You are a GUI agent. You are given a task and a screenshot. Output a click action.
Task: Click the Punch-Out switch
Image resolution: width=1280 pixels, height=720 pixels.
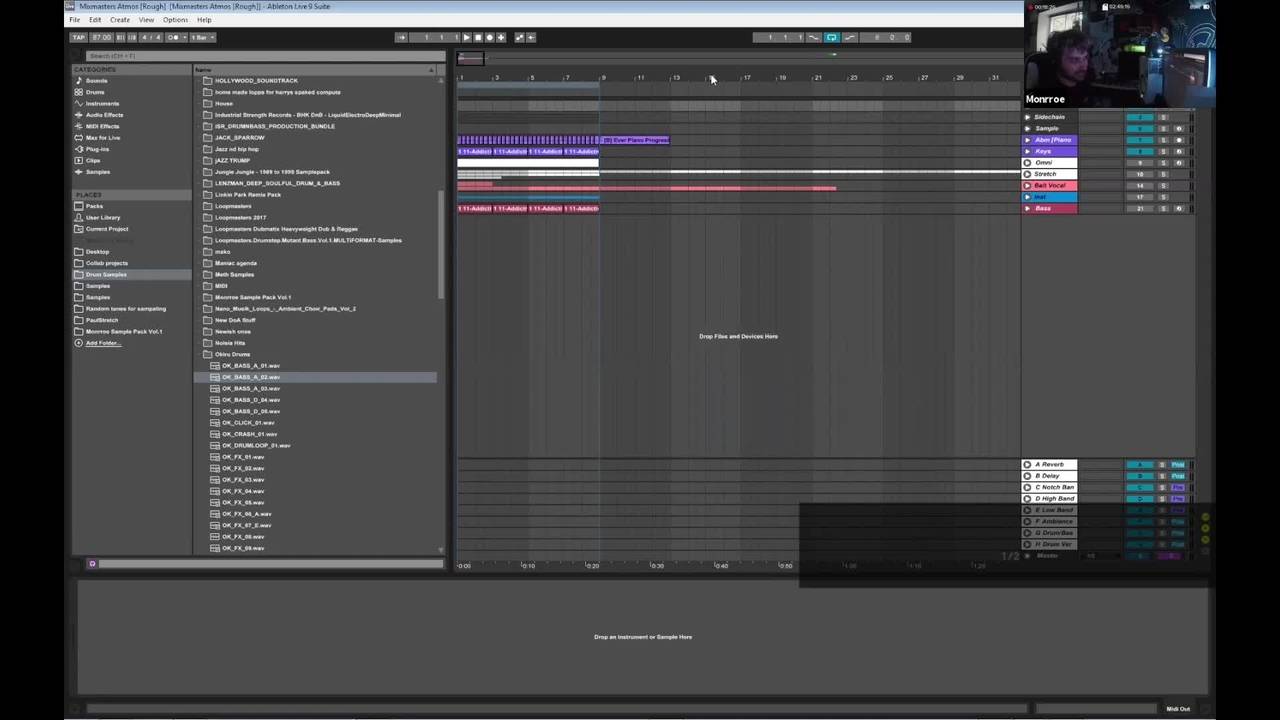tap(850, 37)
